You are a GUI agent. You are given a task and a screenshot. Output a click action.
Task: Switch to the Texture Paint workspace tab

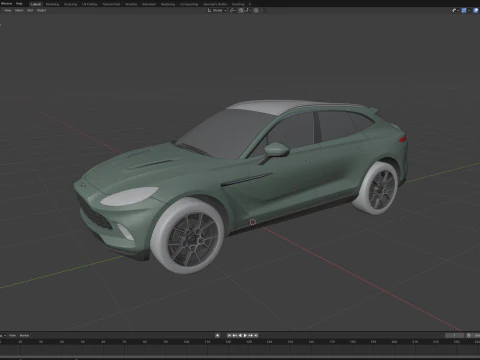(x=111, y=4)
